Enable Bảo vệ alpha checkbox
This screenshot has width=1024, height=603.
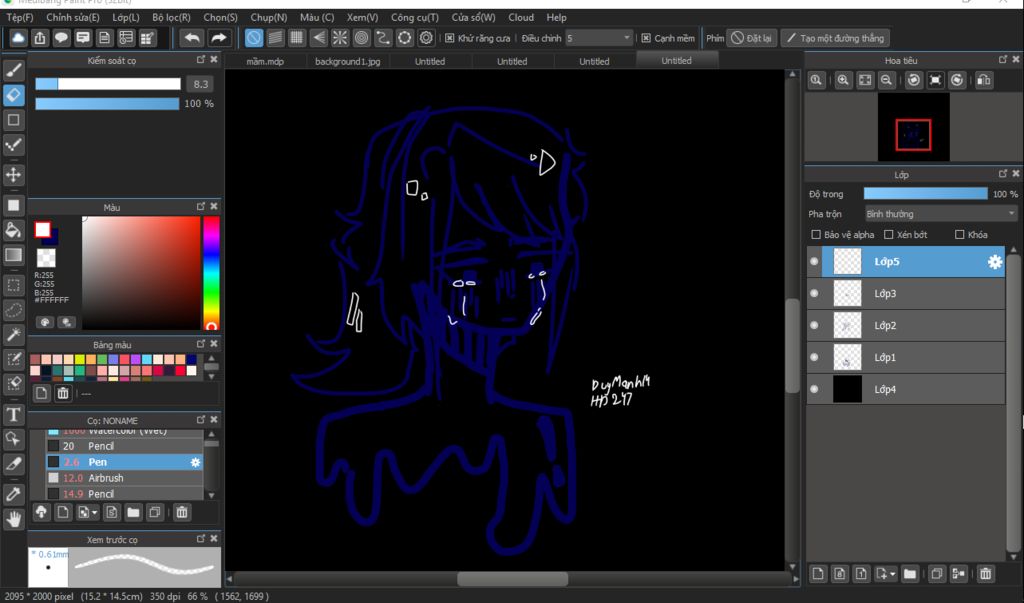pyautogui.click(x=816, y=235)
